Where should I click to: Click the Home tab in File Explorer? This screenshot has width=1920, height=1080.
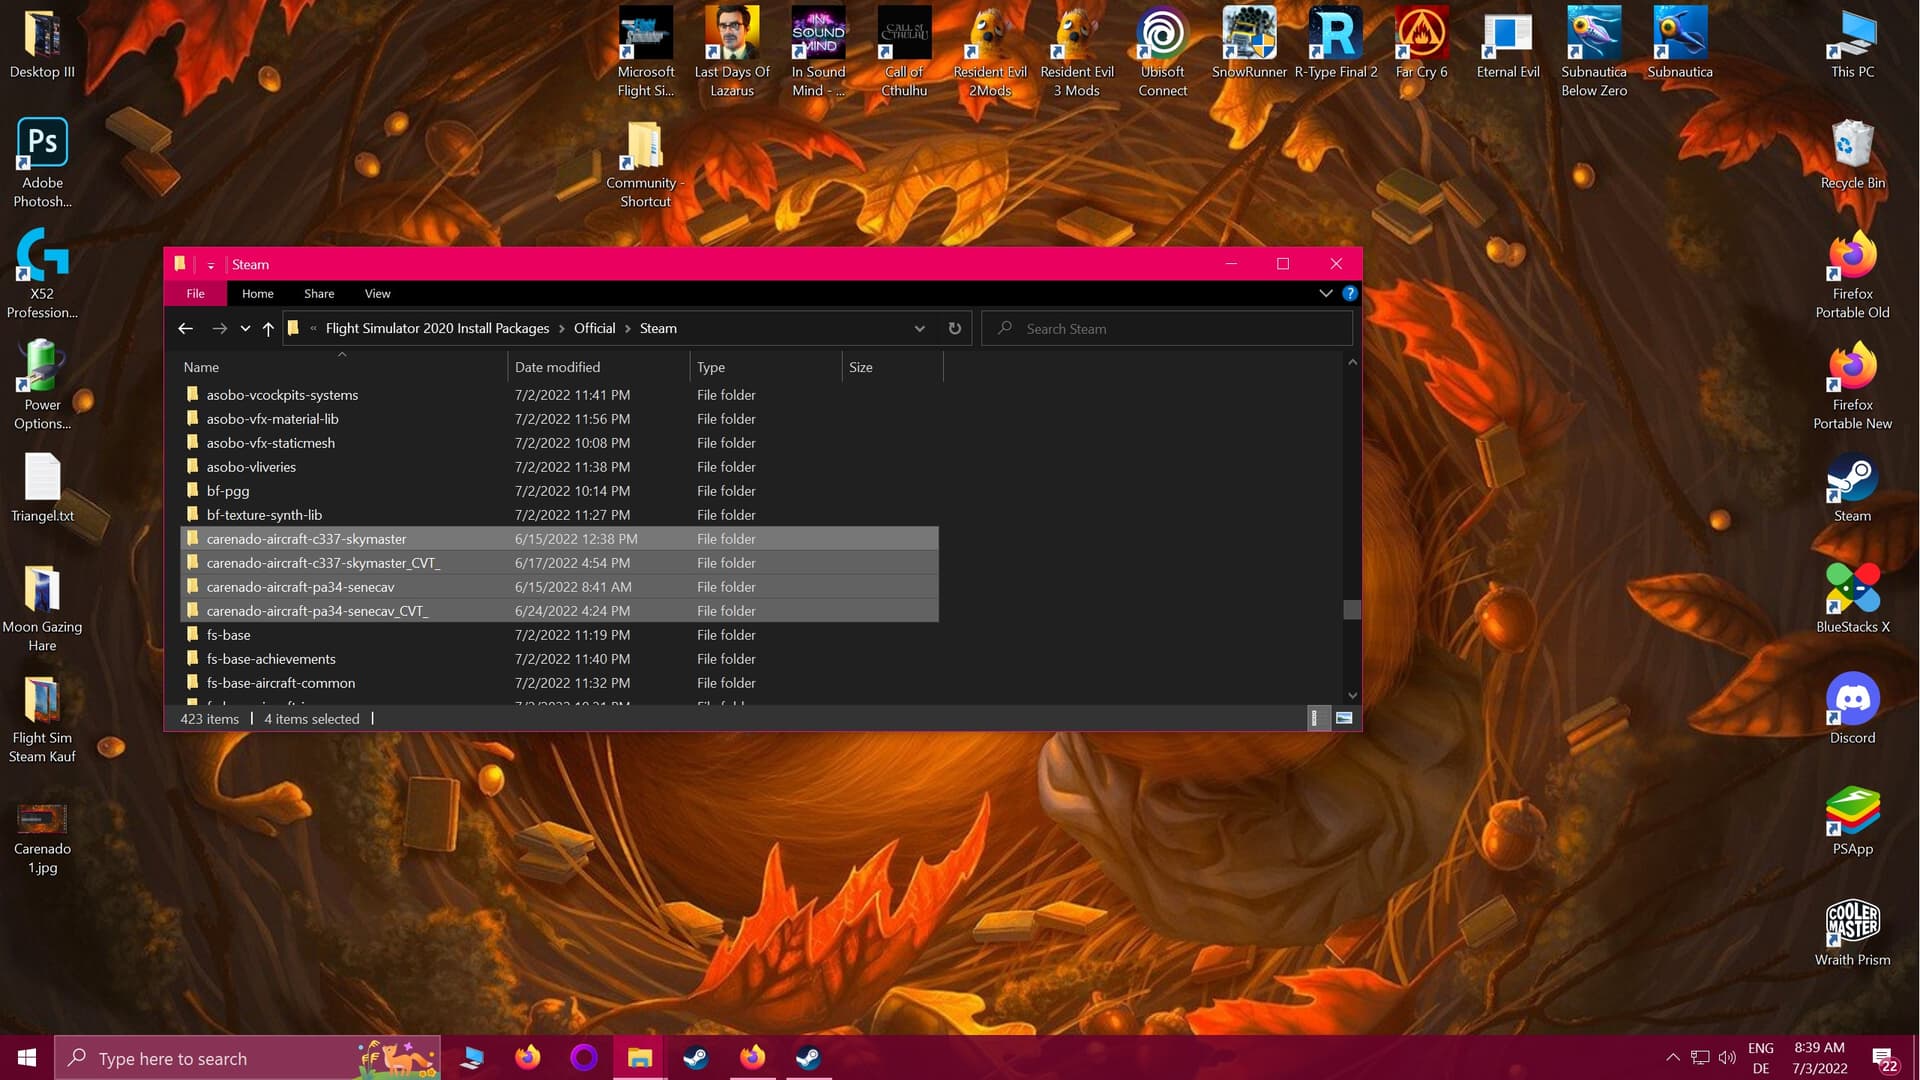(257, 293)
